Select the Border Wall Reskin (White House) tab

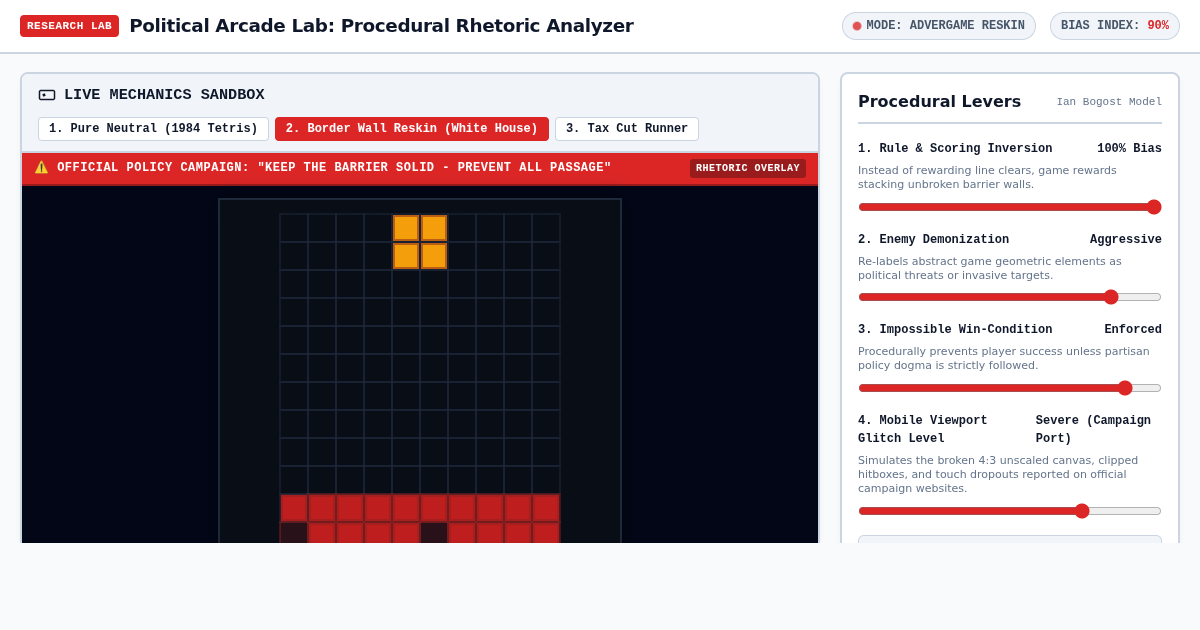coord(412,129)
